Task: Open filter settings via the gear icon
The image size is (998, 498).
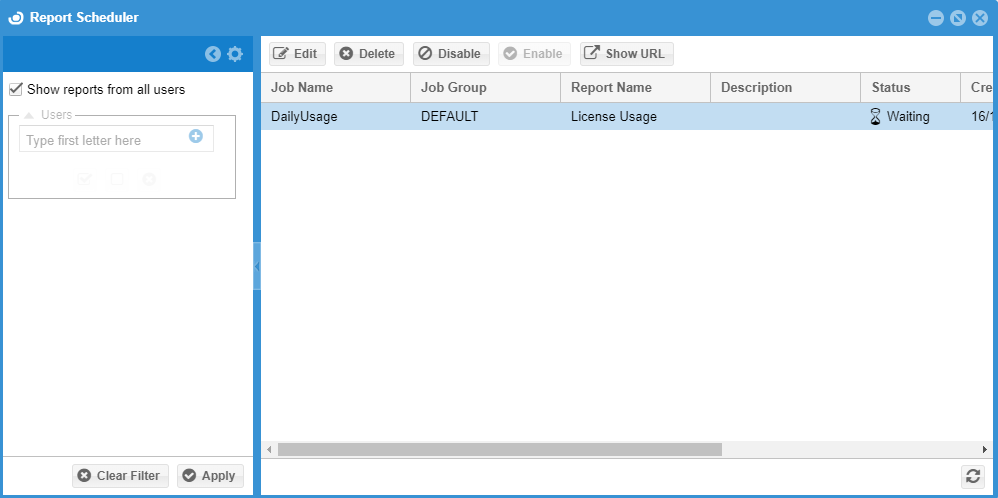Action: 235,54
